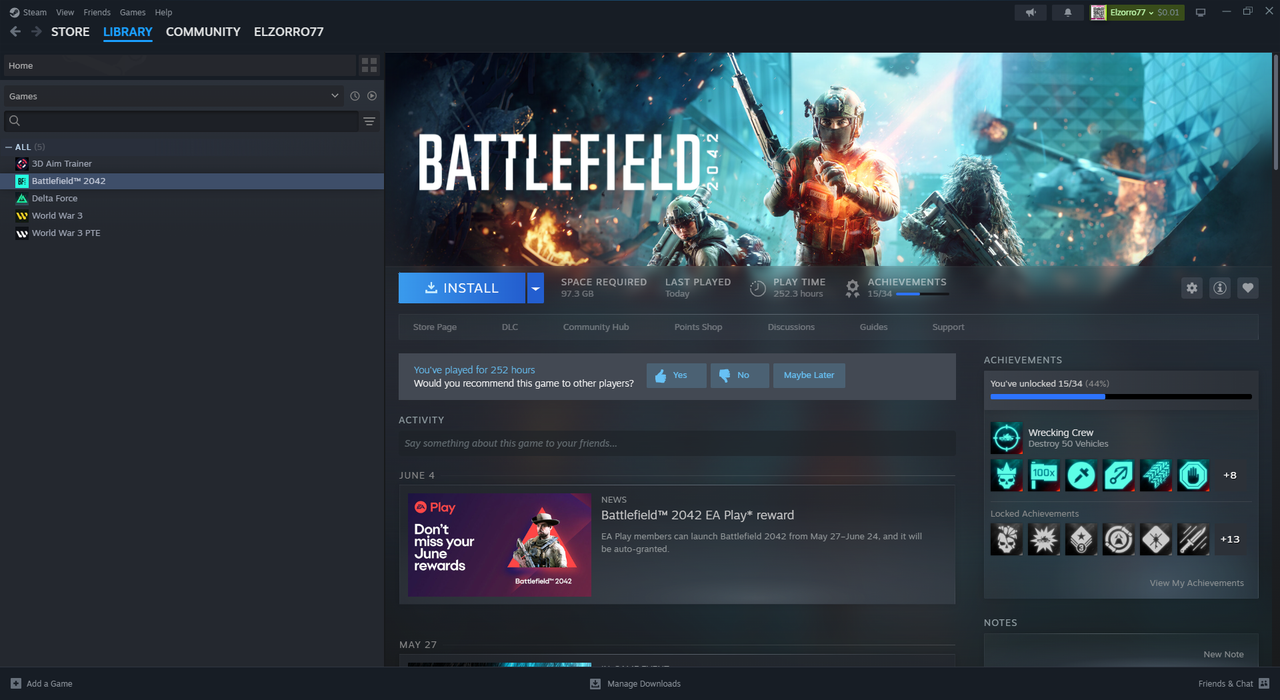Click the back navigation arrow

click(x=15, y=32)
